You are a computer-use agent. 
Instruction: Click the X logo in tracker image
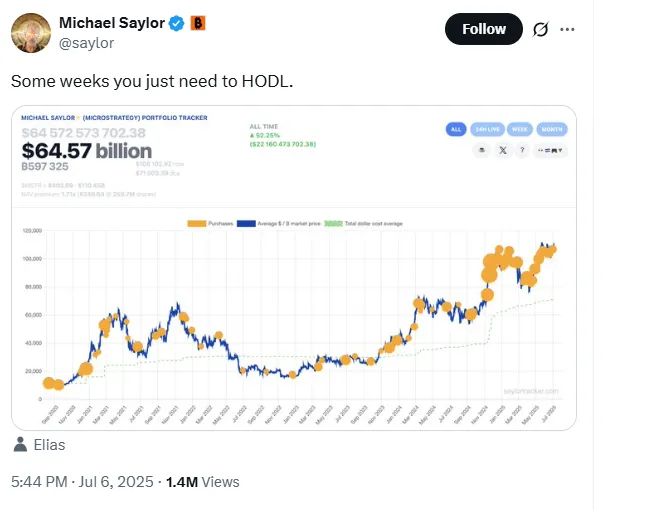click(502, 150)
